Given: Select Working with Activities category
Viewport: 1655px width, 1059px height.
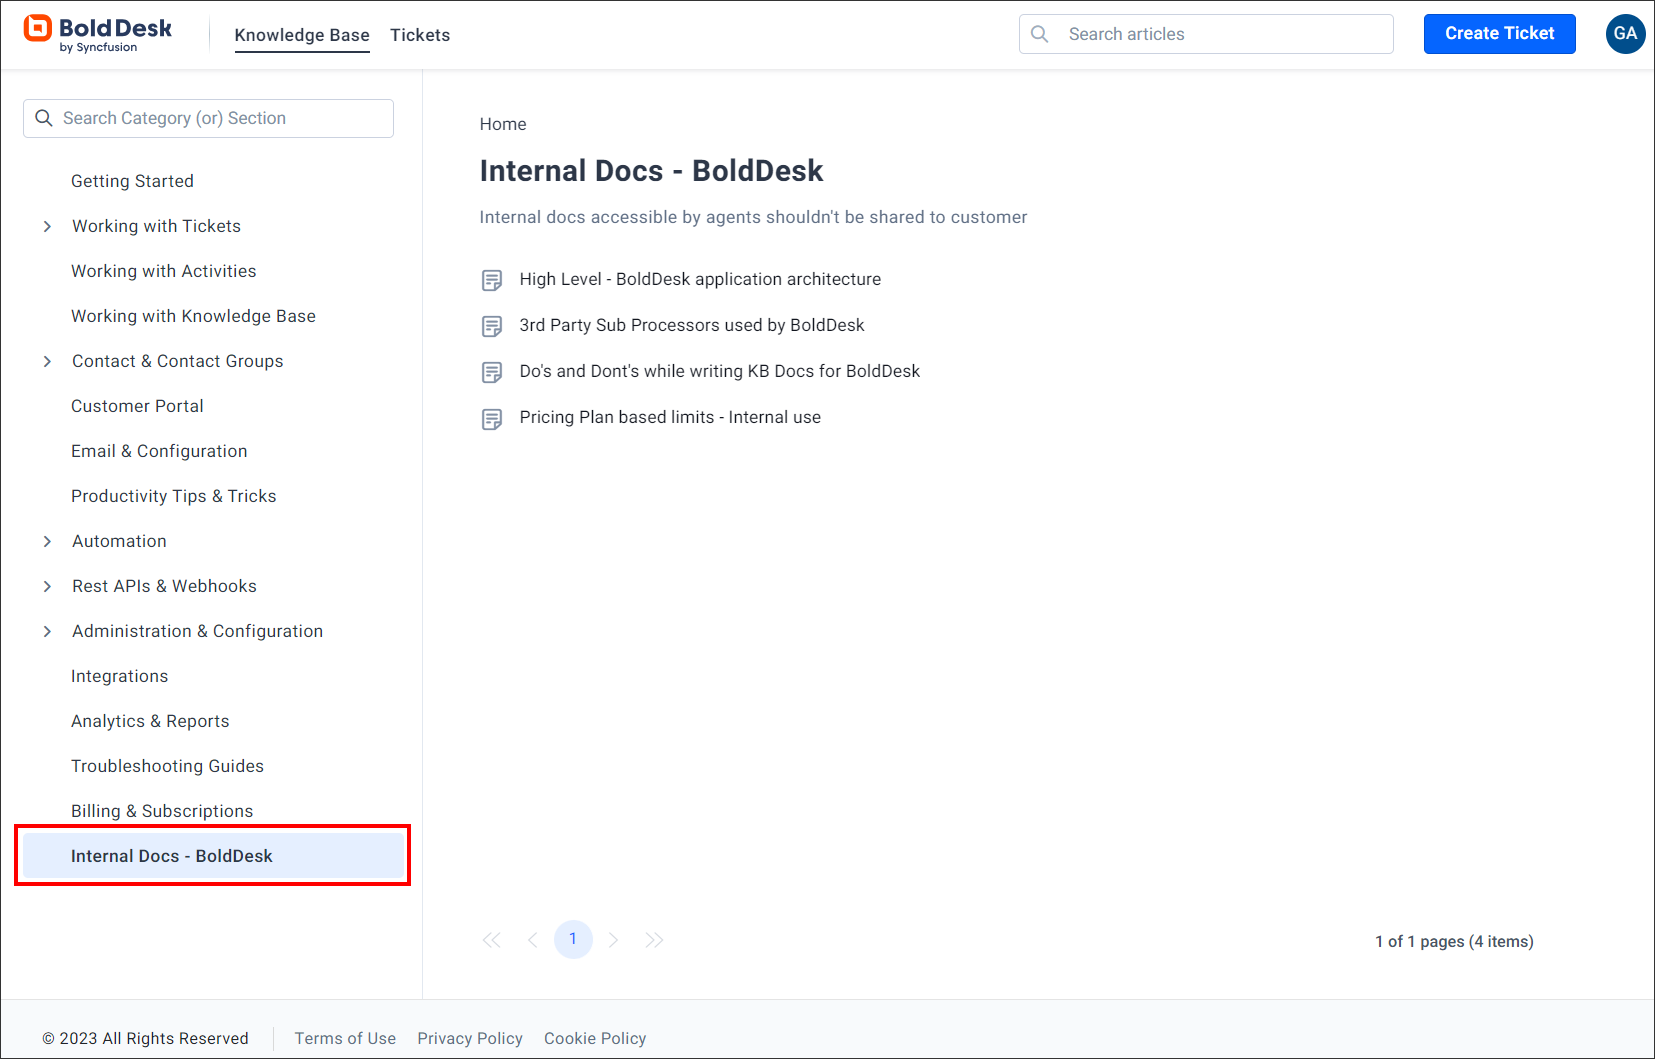Looking at the screenshot, I should click(x=164, y=271).
